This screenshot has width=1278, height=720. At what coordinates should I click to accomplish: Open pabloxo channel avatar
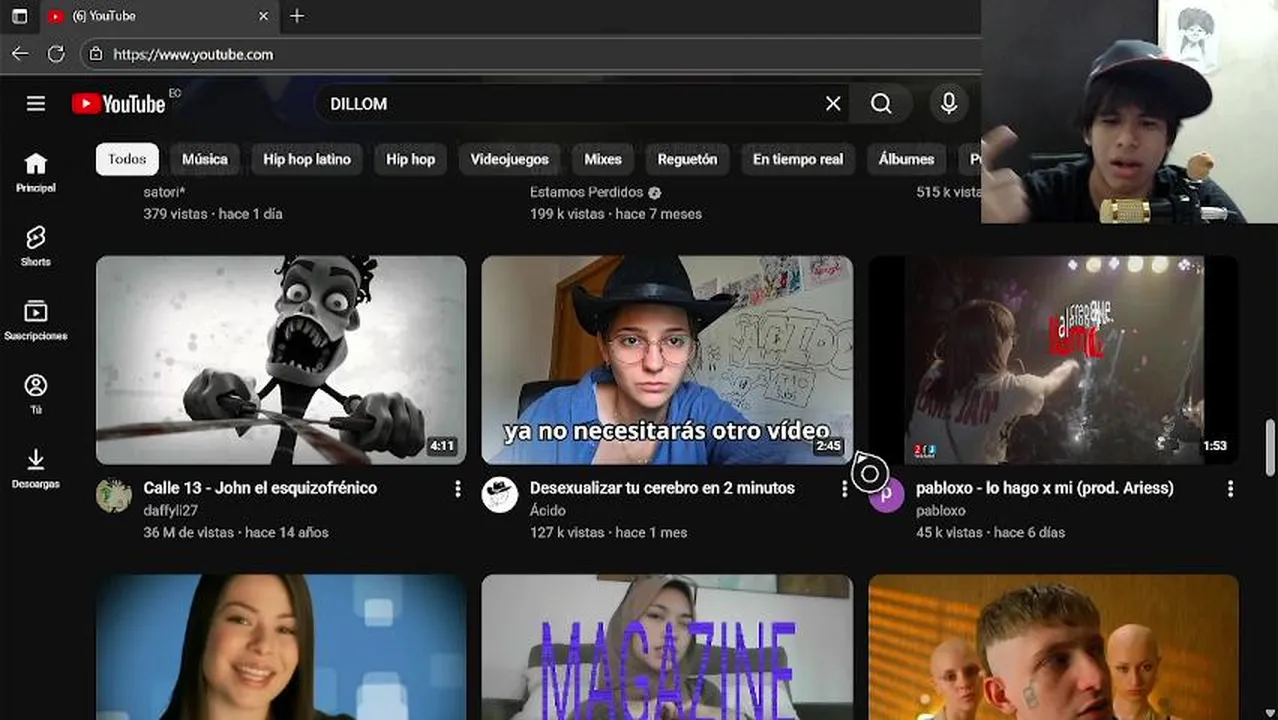pyautogui.click(x=886, y=495)
